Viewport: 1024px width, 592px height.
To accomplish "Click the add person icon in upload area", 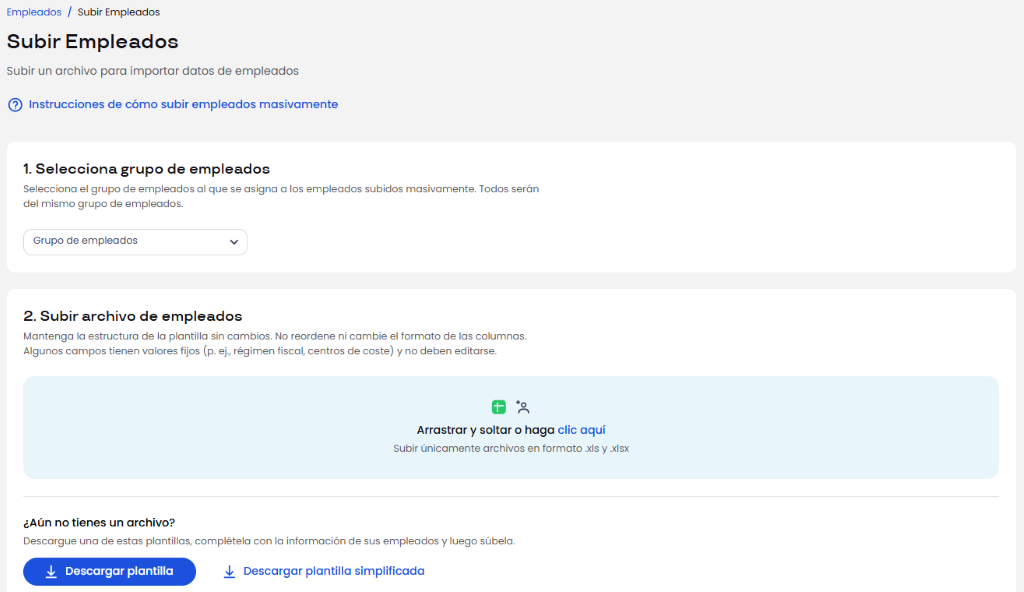I will point(523,407).
